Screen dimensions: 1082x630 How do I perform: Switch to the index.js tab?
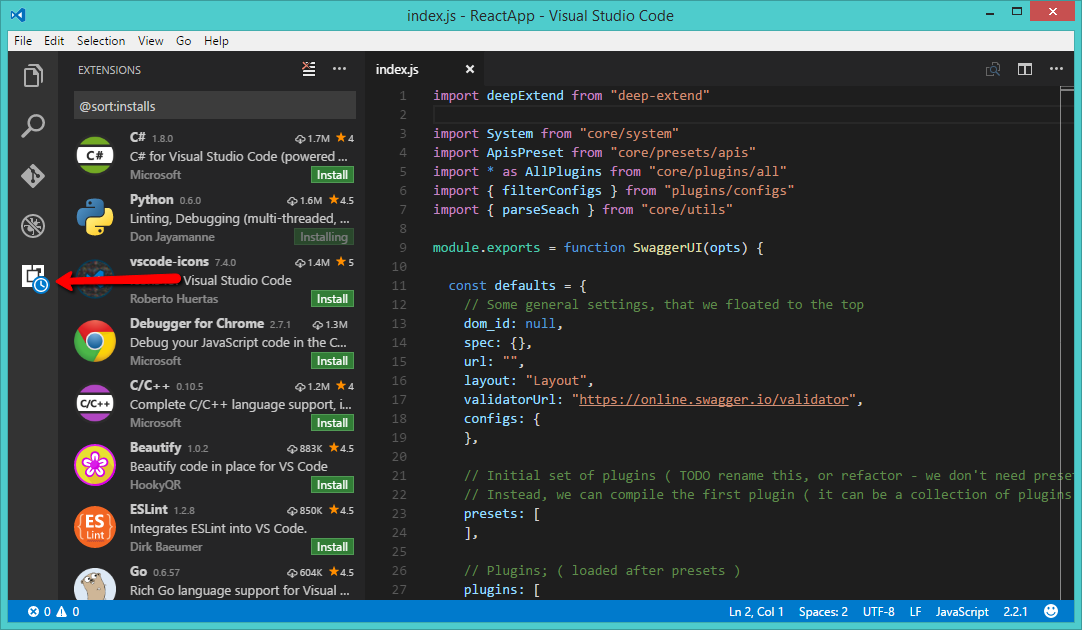click(x=397, y=69)
